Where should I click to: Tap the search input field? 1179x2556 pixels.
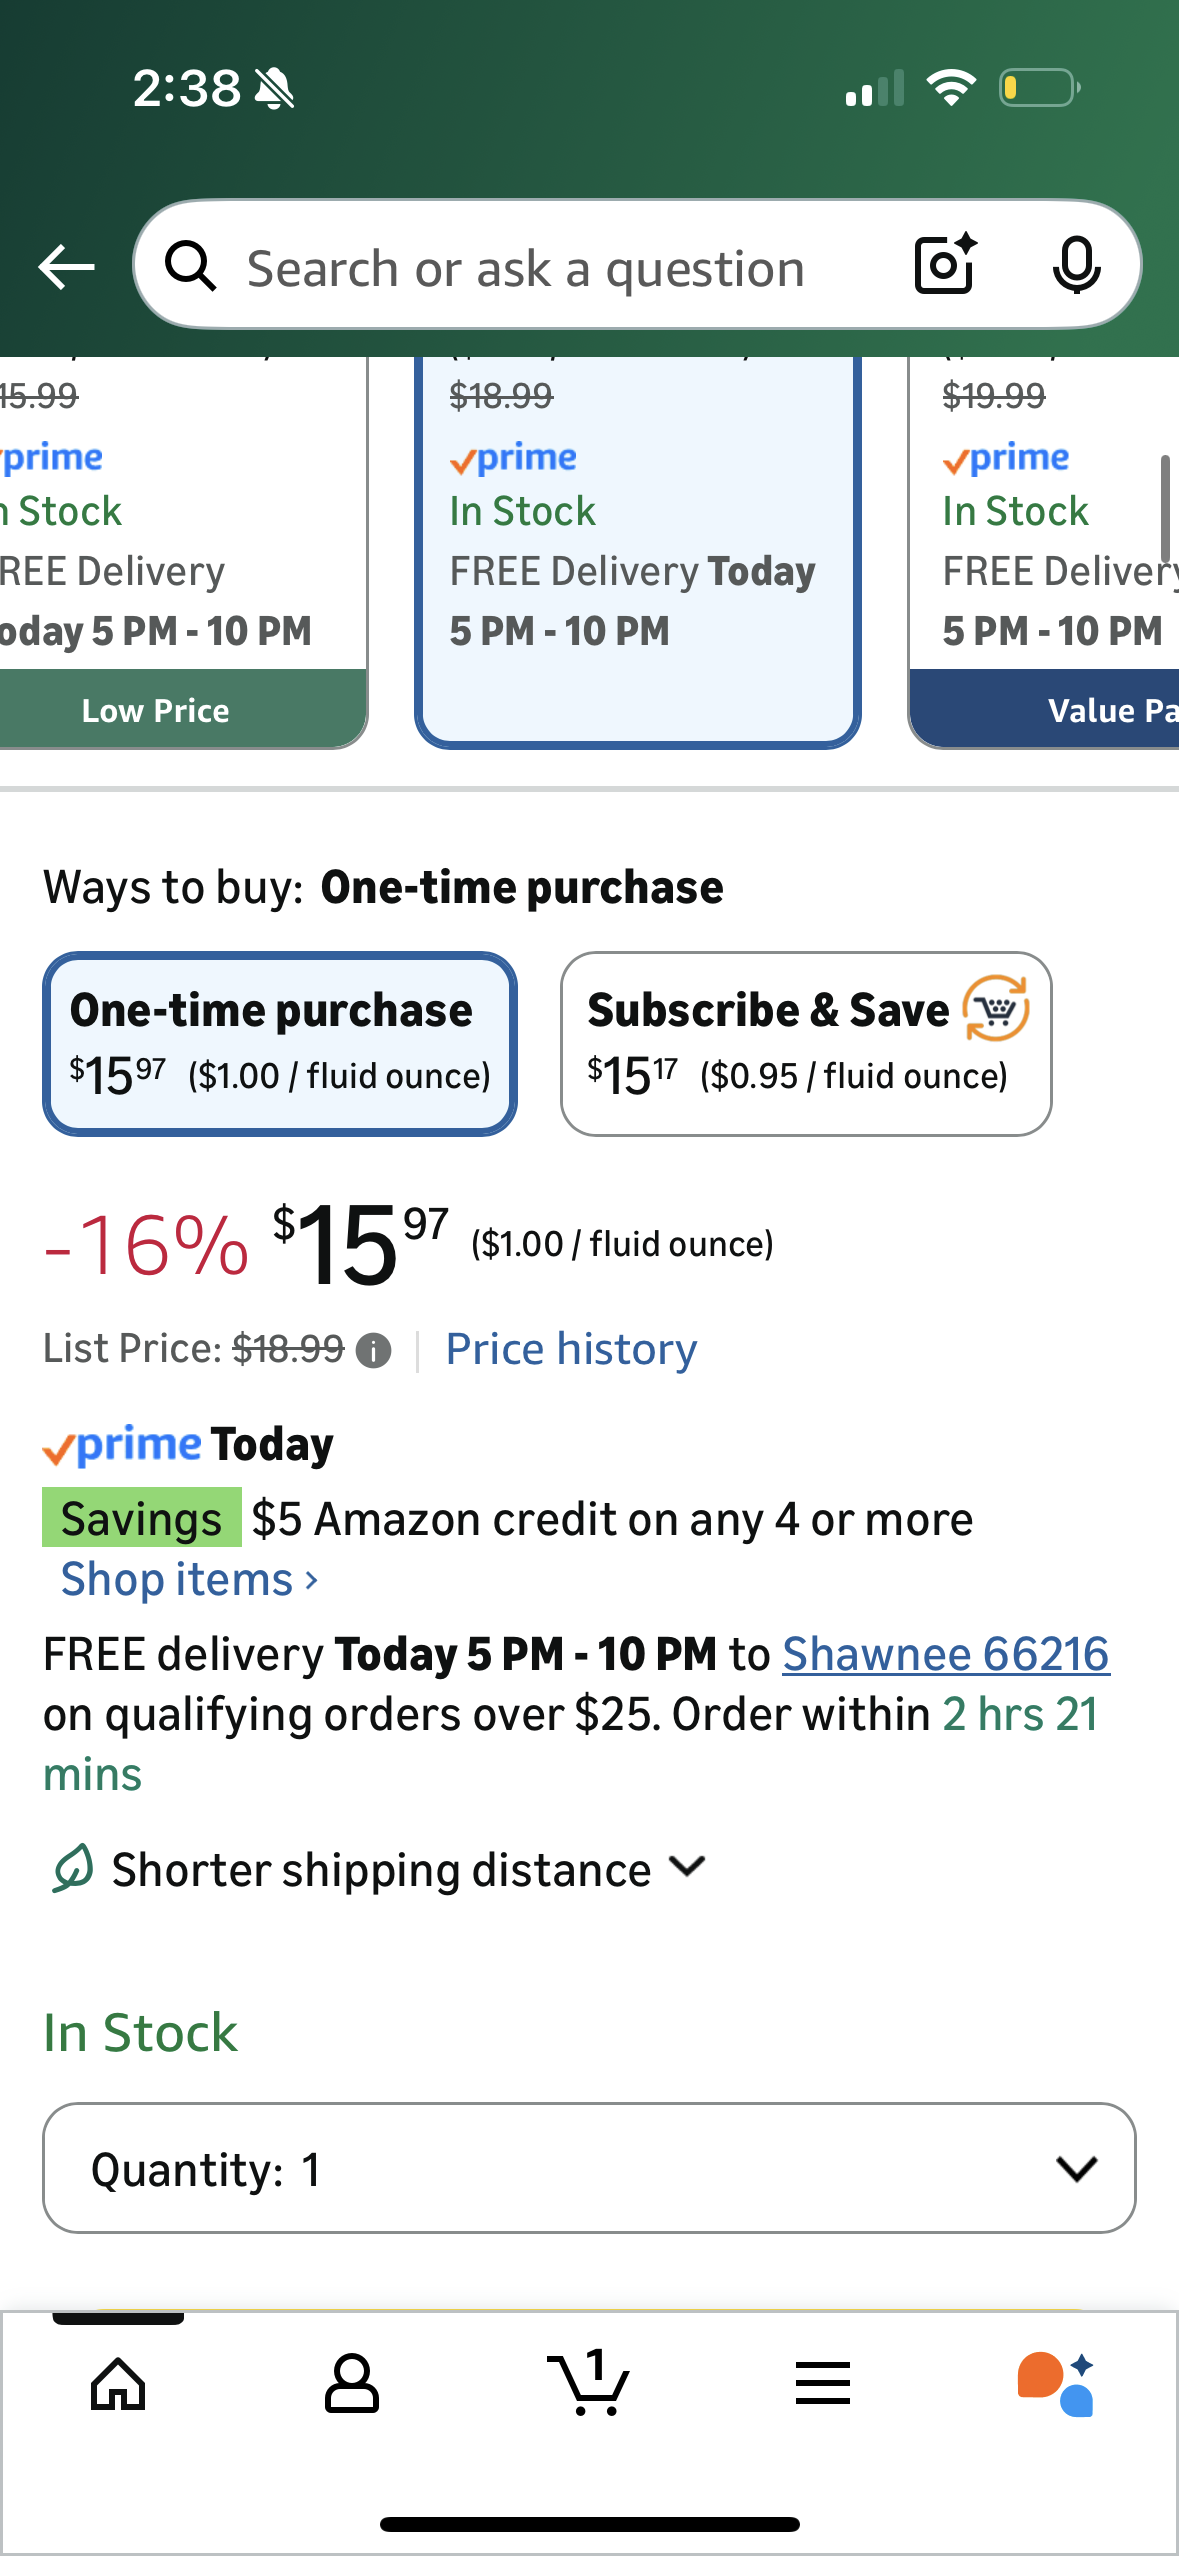pyautogui.click(x=525, y=268)
